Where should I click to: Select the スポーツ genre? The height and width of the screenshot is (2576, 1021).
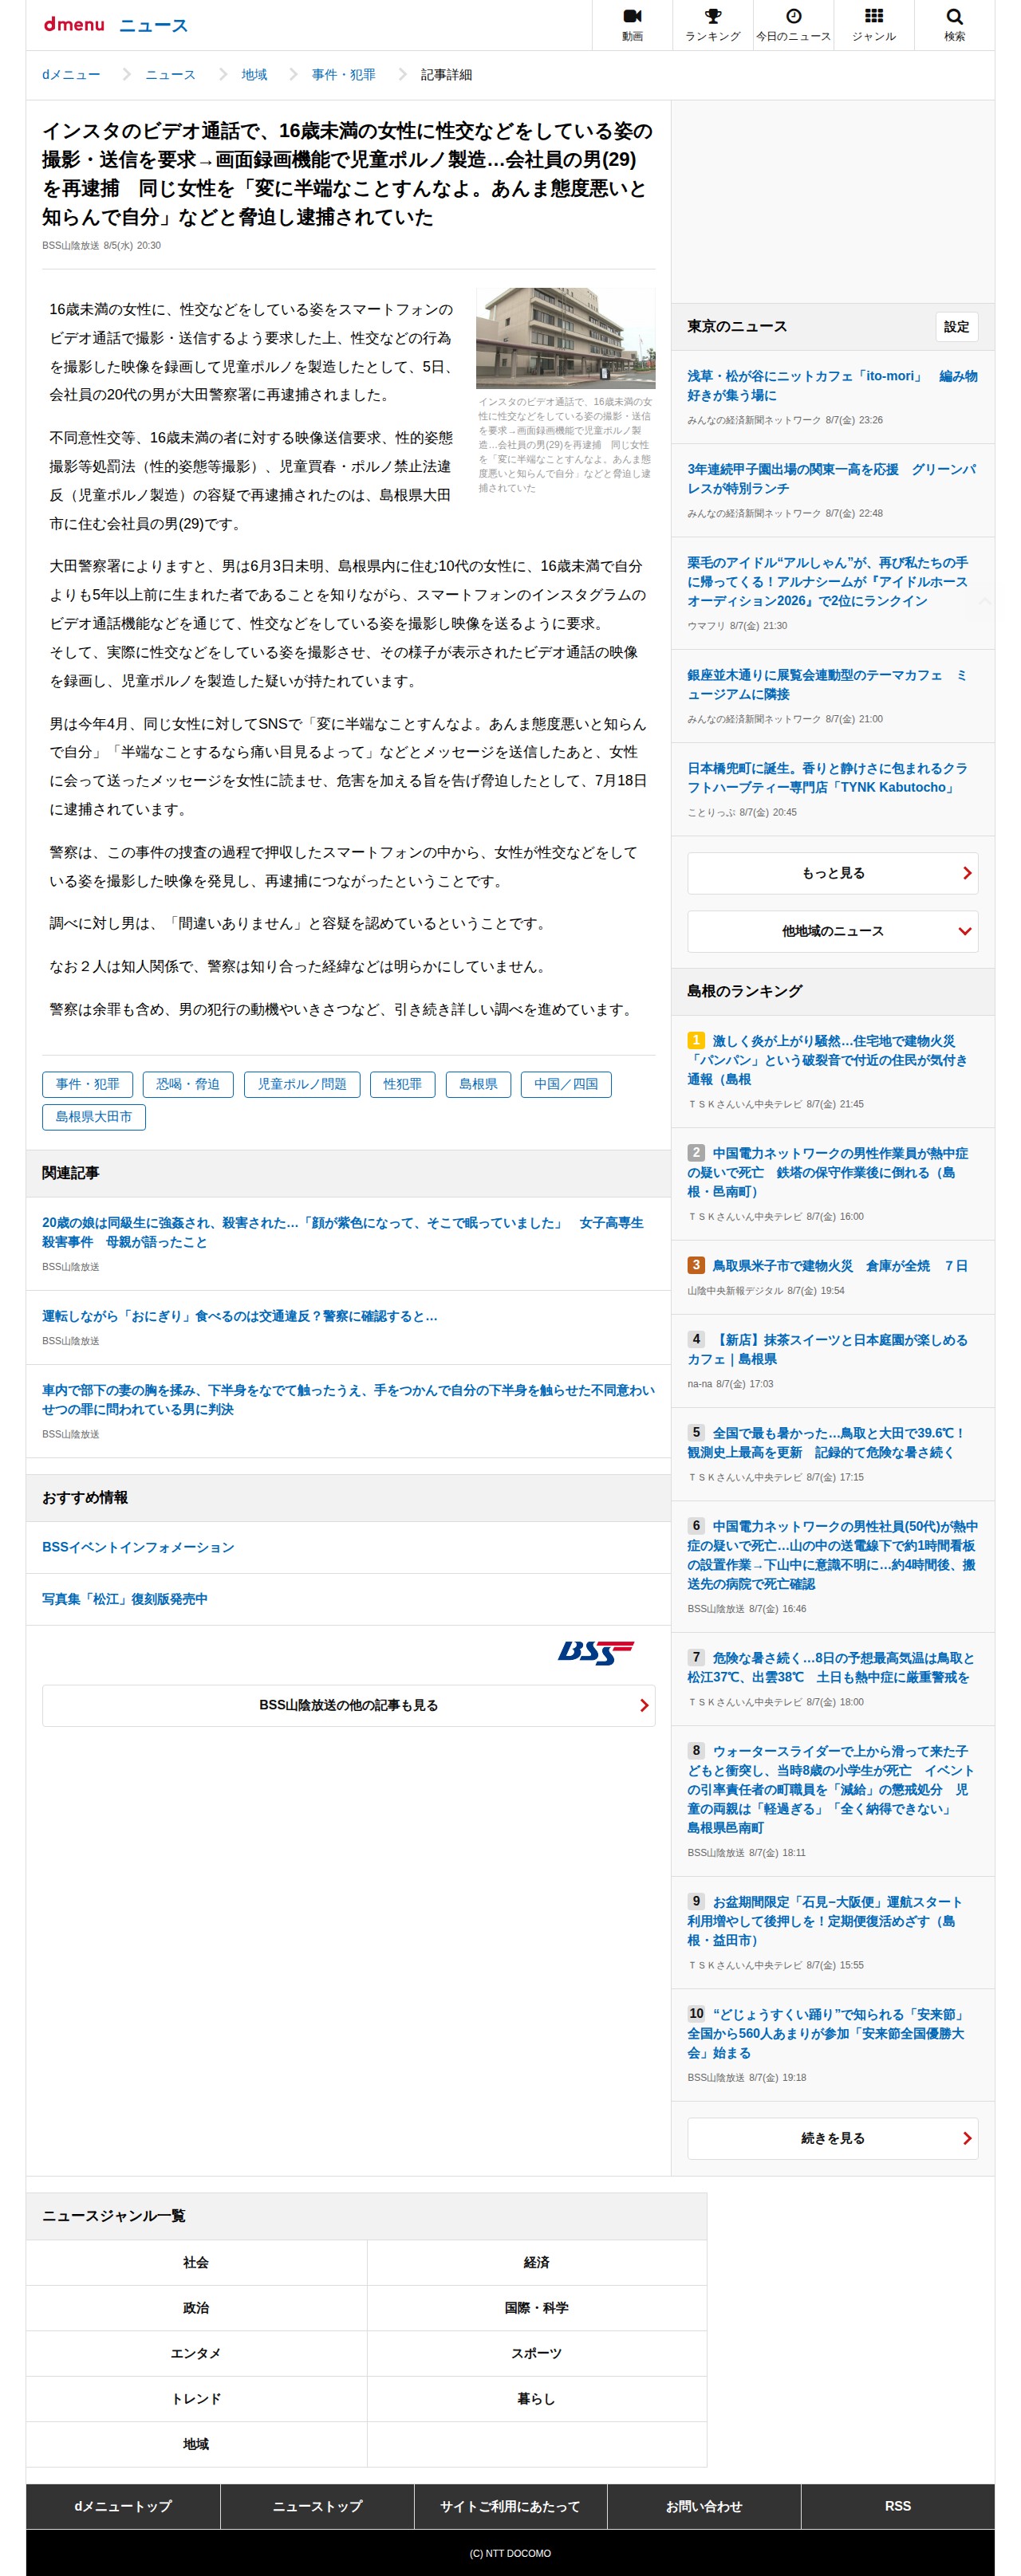click(537, 2353)
